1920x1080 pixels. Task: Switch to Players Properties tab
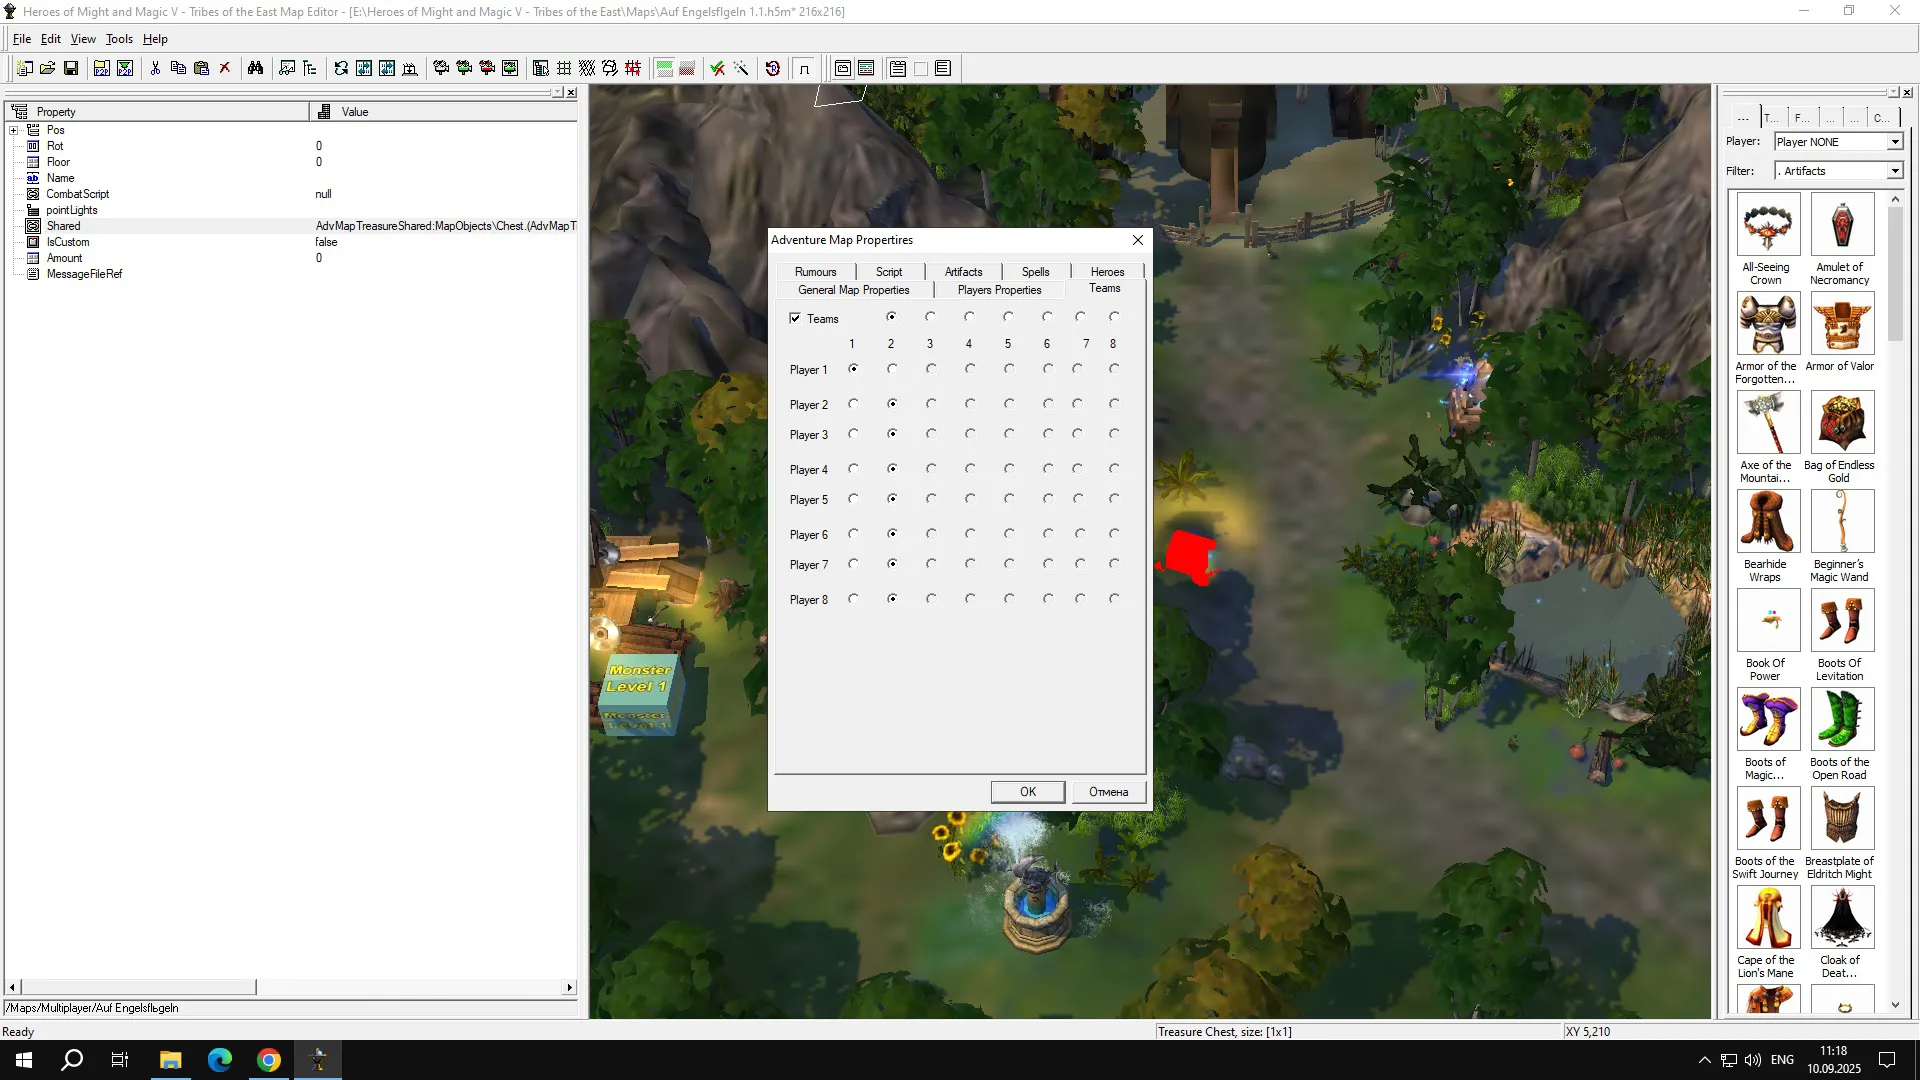tap(1000, 290)
